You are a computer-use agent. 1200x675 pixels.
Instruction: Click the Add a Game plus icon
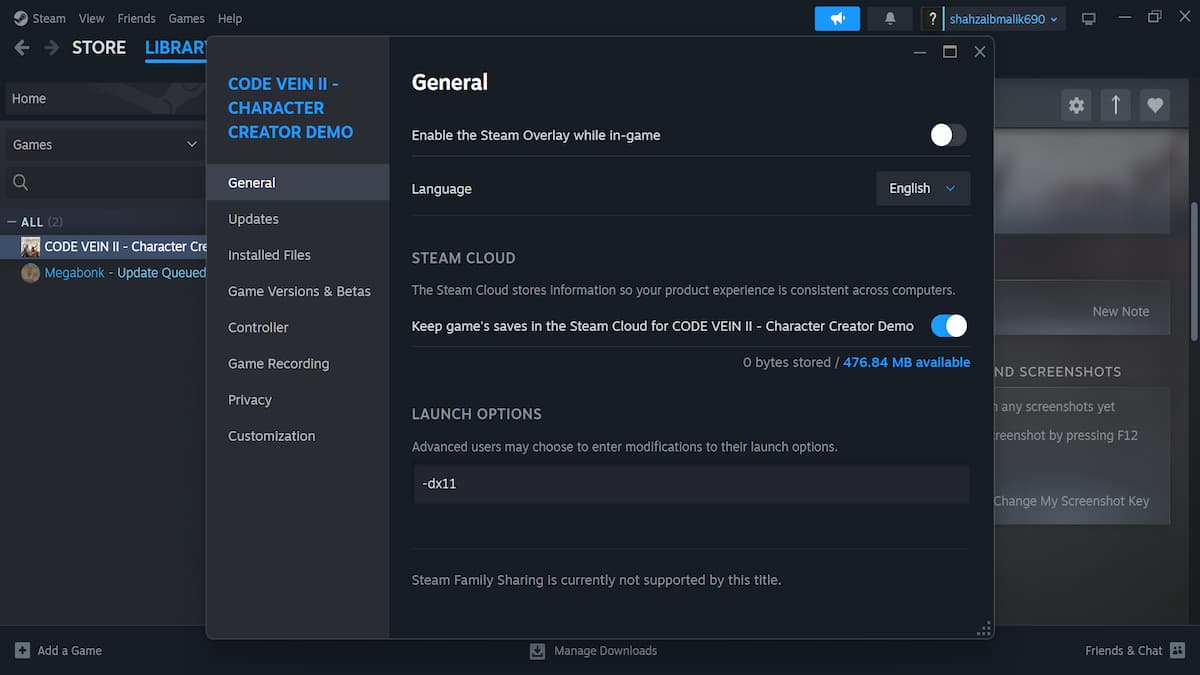pos(22,651)
